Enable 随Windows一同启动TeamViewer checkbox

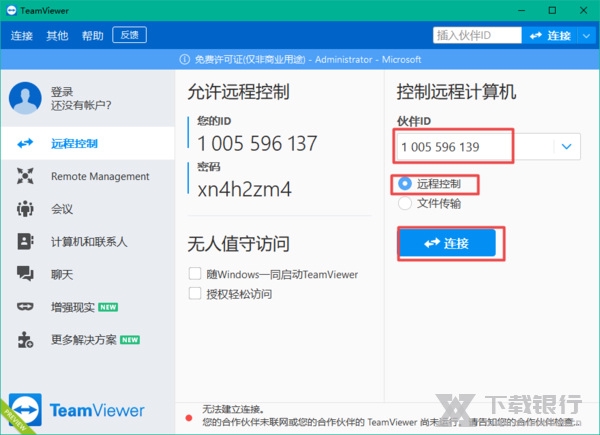tap(195, 274)
